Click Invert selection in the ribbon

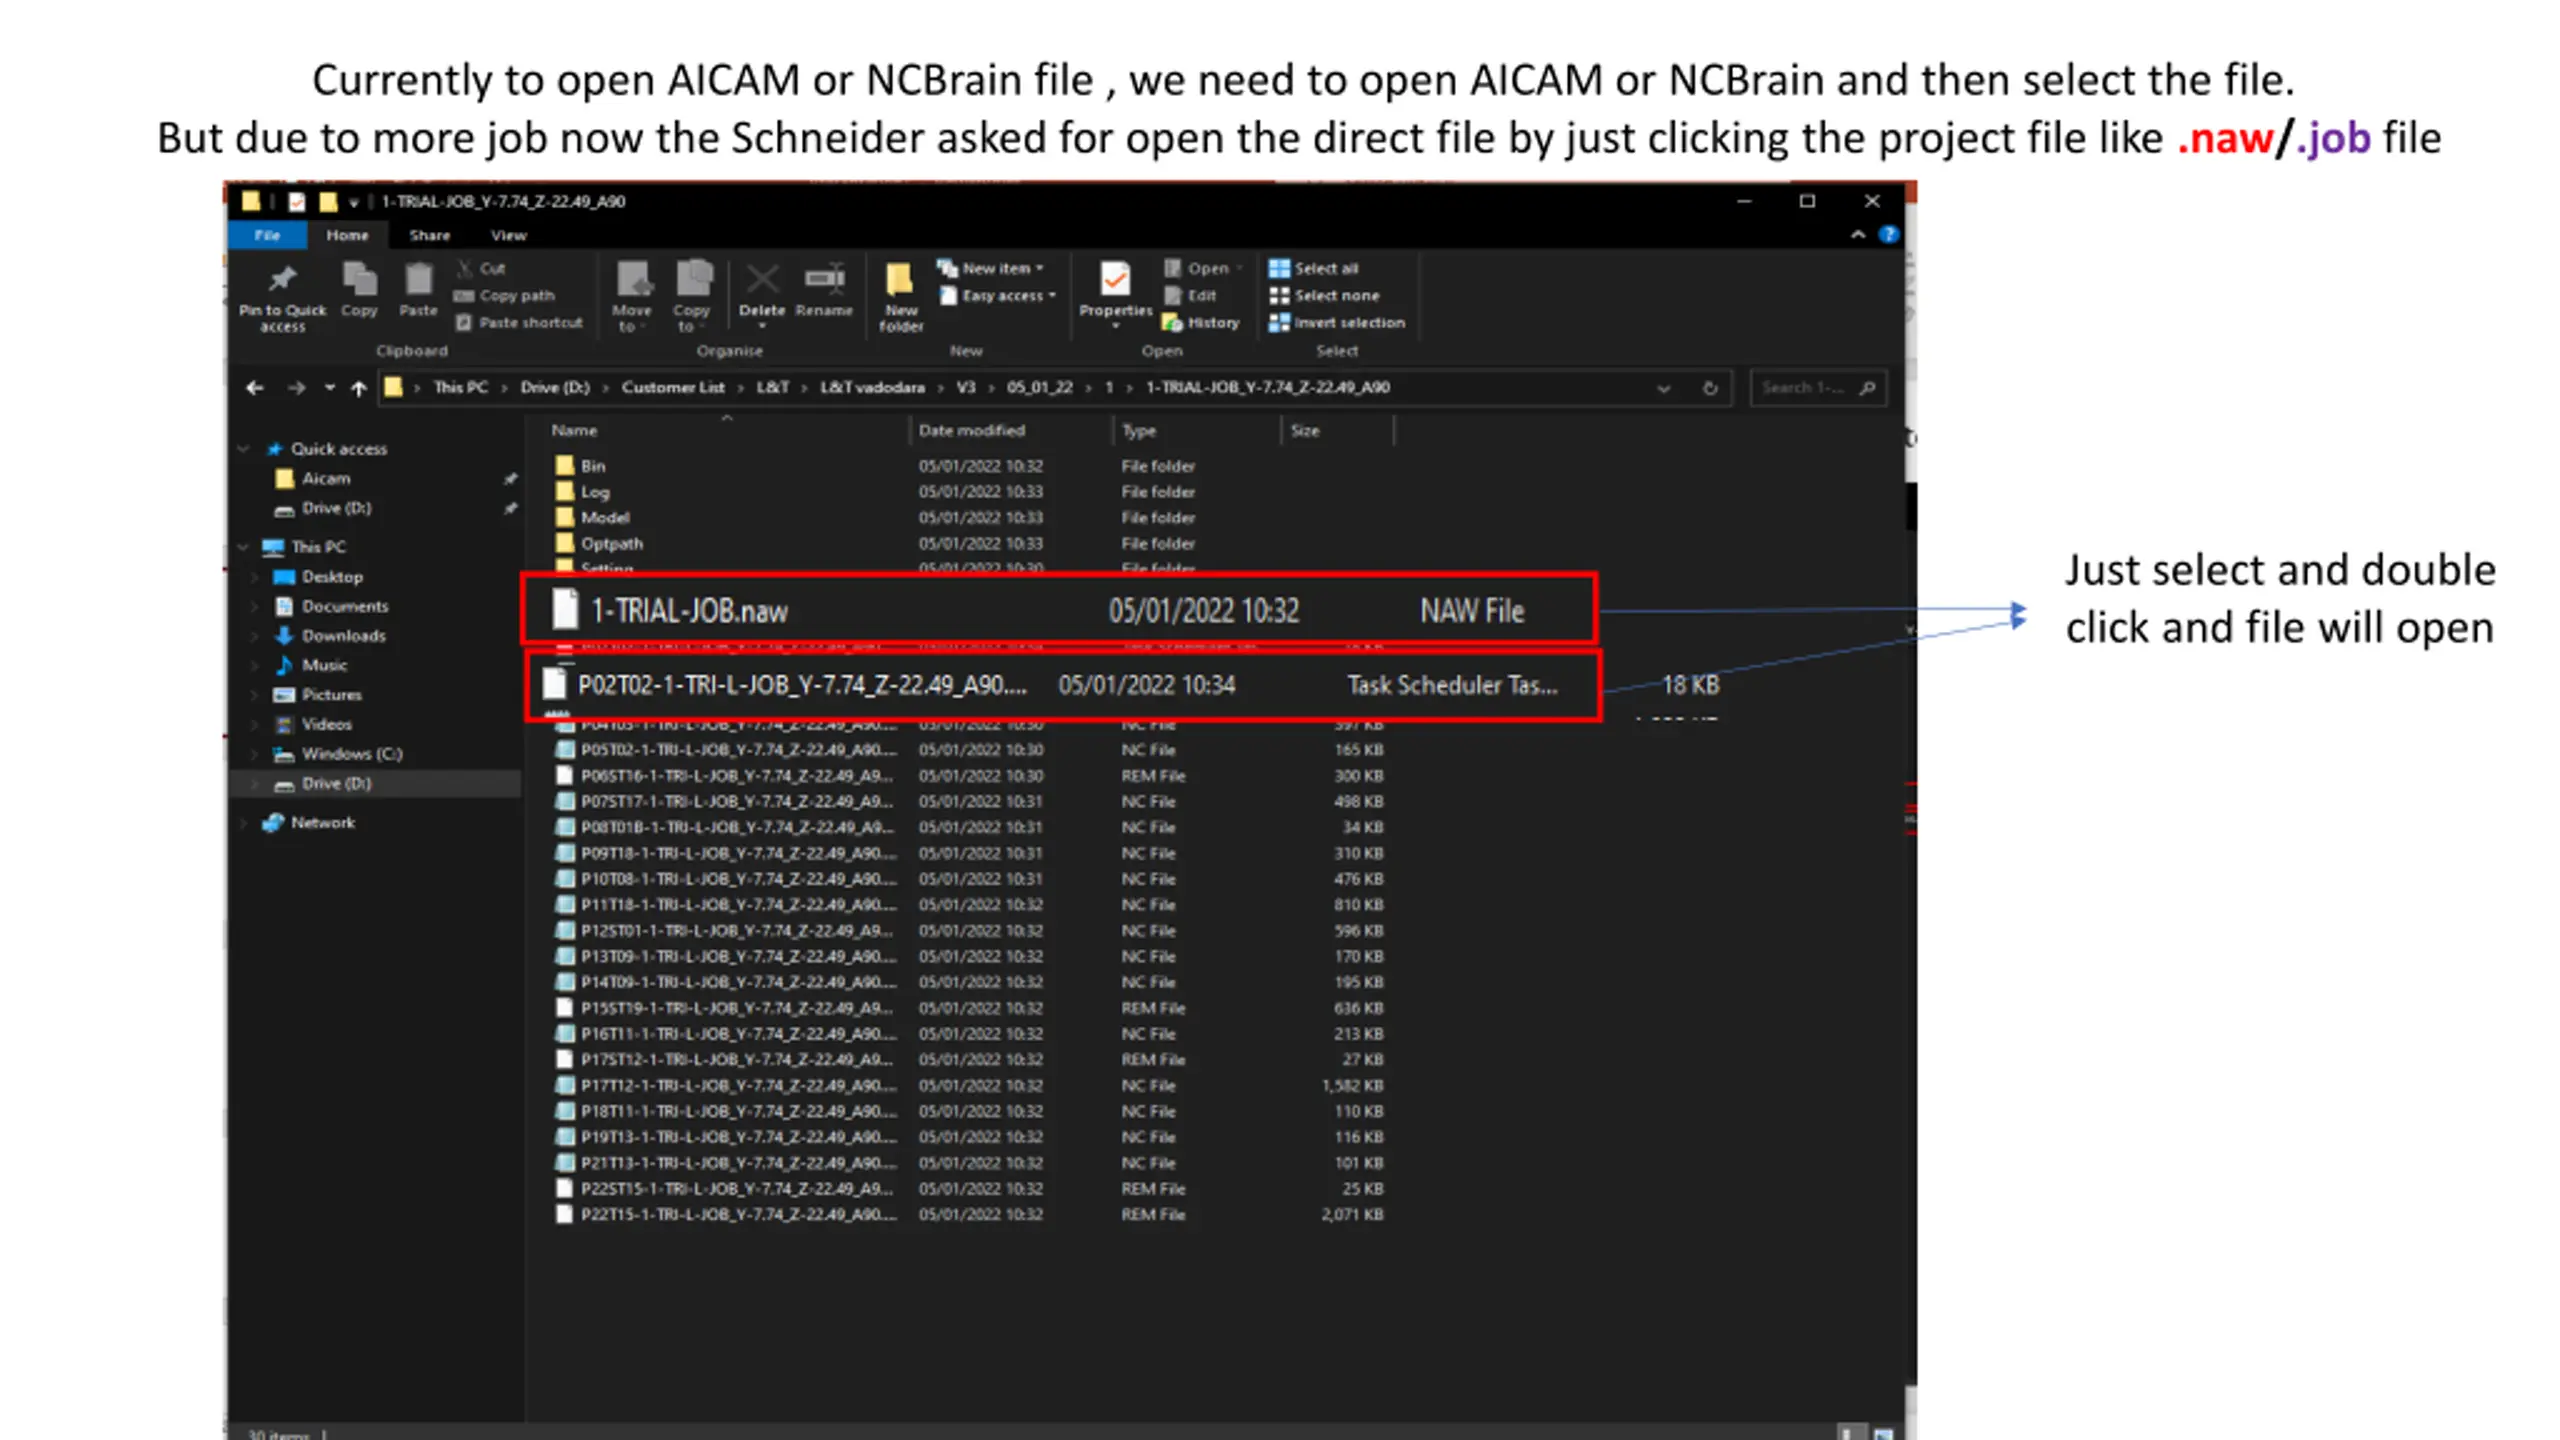click(1337, 322)
